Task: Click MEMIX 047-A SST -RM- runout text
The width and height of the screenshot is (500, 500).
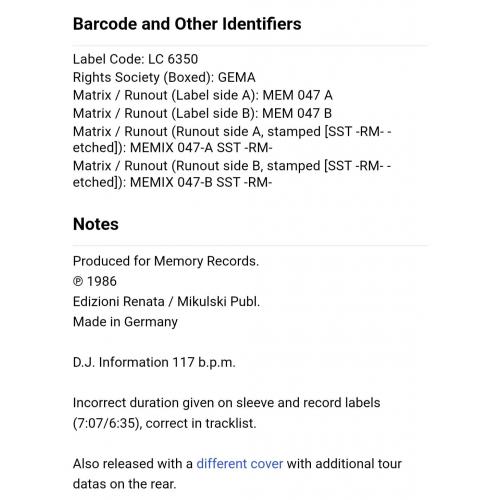Action: pos(201,148)
